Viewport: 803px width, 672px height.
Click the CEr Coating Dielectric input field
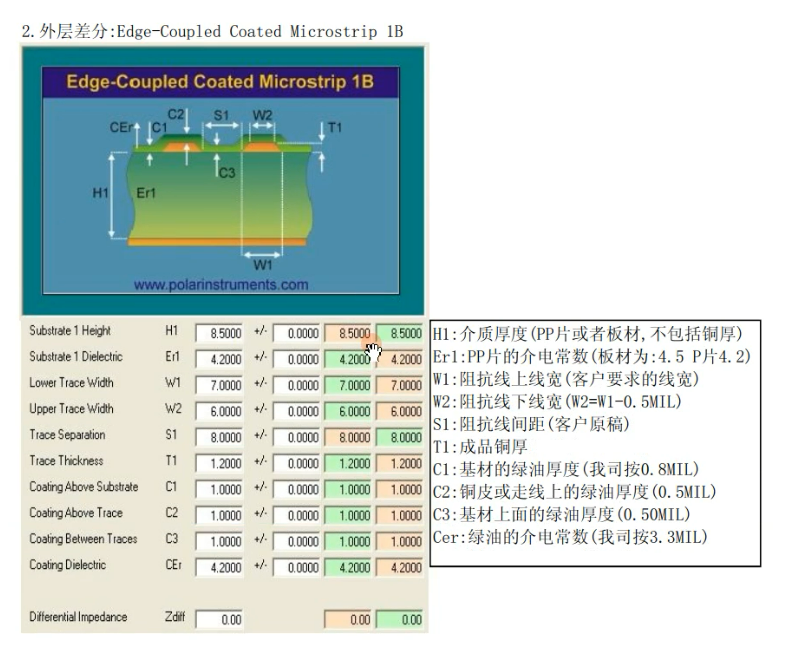(219, 568)
